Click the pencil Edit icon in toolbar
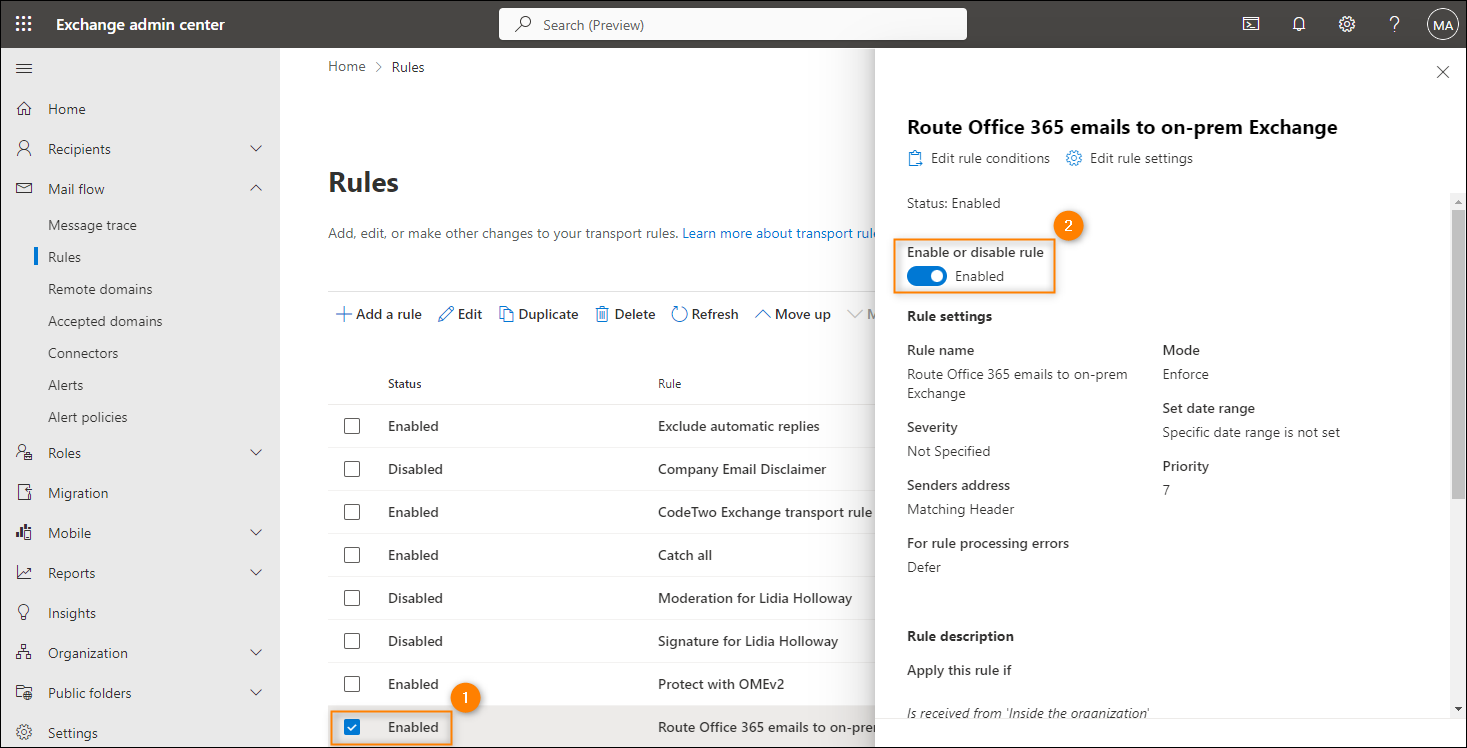 [446, 314]
